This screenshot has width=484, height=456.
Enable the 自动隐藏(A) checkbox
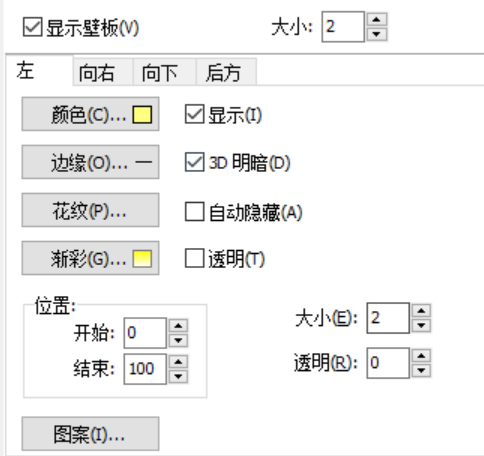click(194, 212)
